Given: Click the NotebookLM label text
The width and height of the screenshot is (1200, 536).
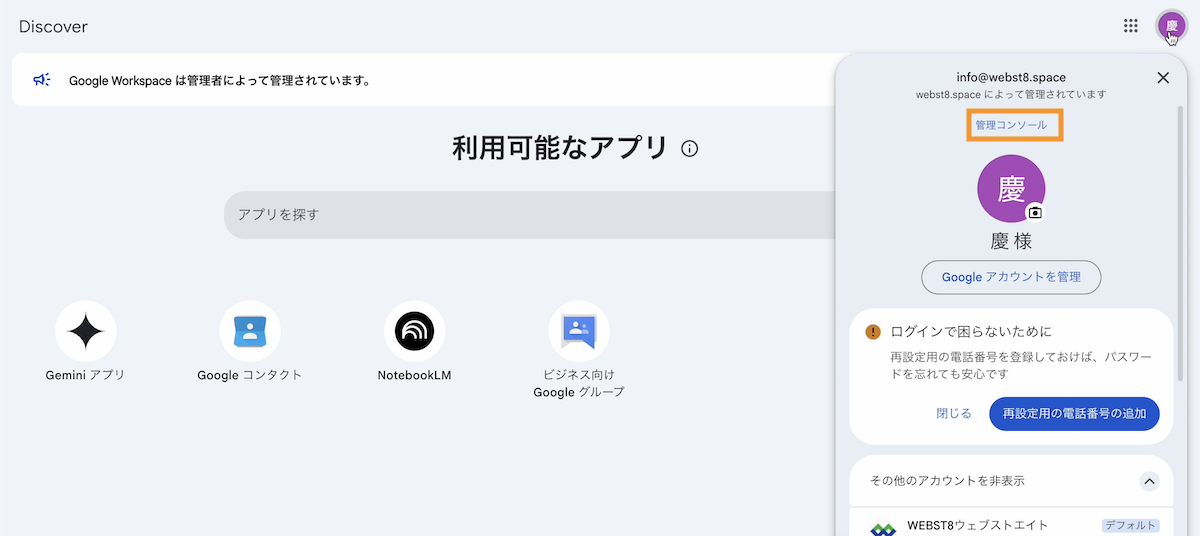Looking at the screenshot, I should [414, 375].
